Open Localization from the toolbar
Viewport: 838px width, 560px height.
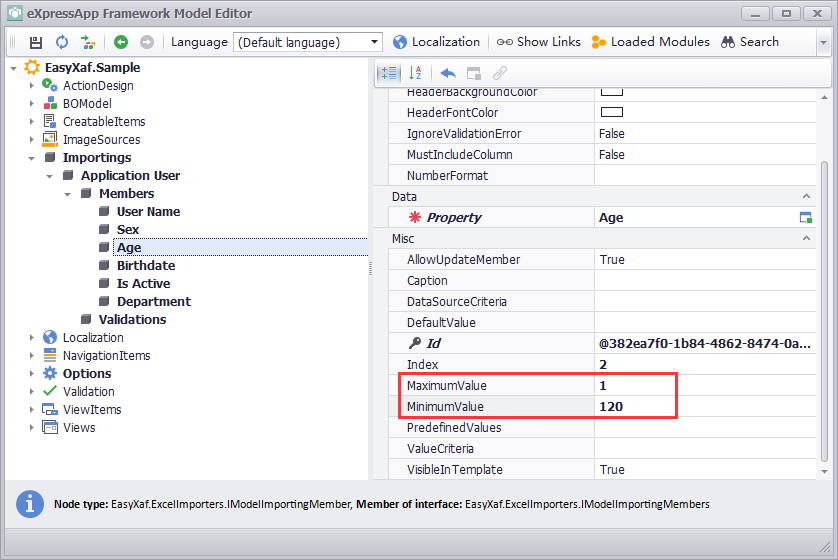click(x=436, y=42)
